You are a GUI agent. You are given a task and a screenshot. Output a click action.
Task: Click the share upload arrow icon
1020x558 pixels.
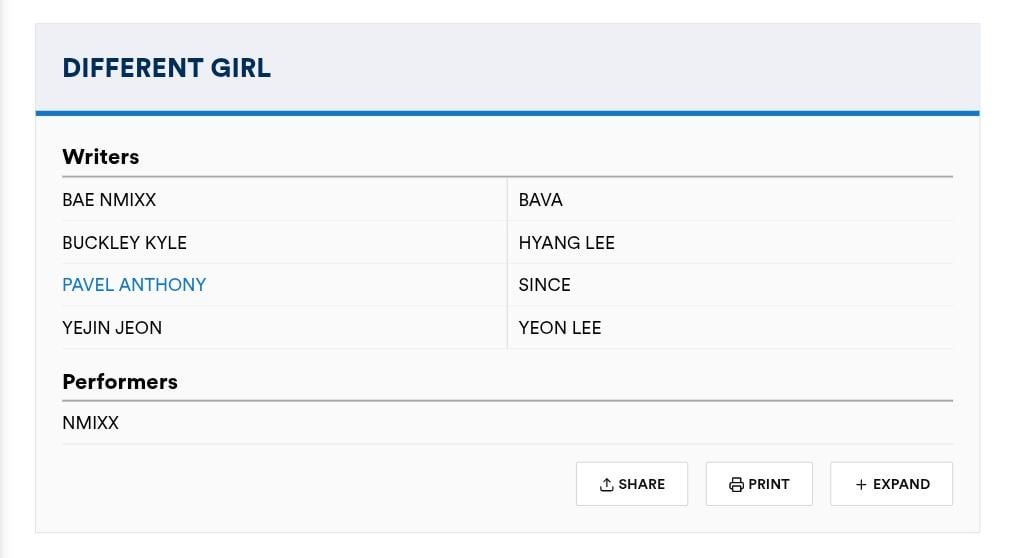tap(606, 484)
